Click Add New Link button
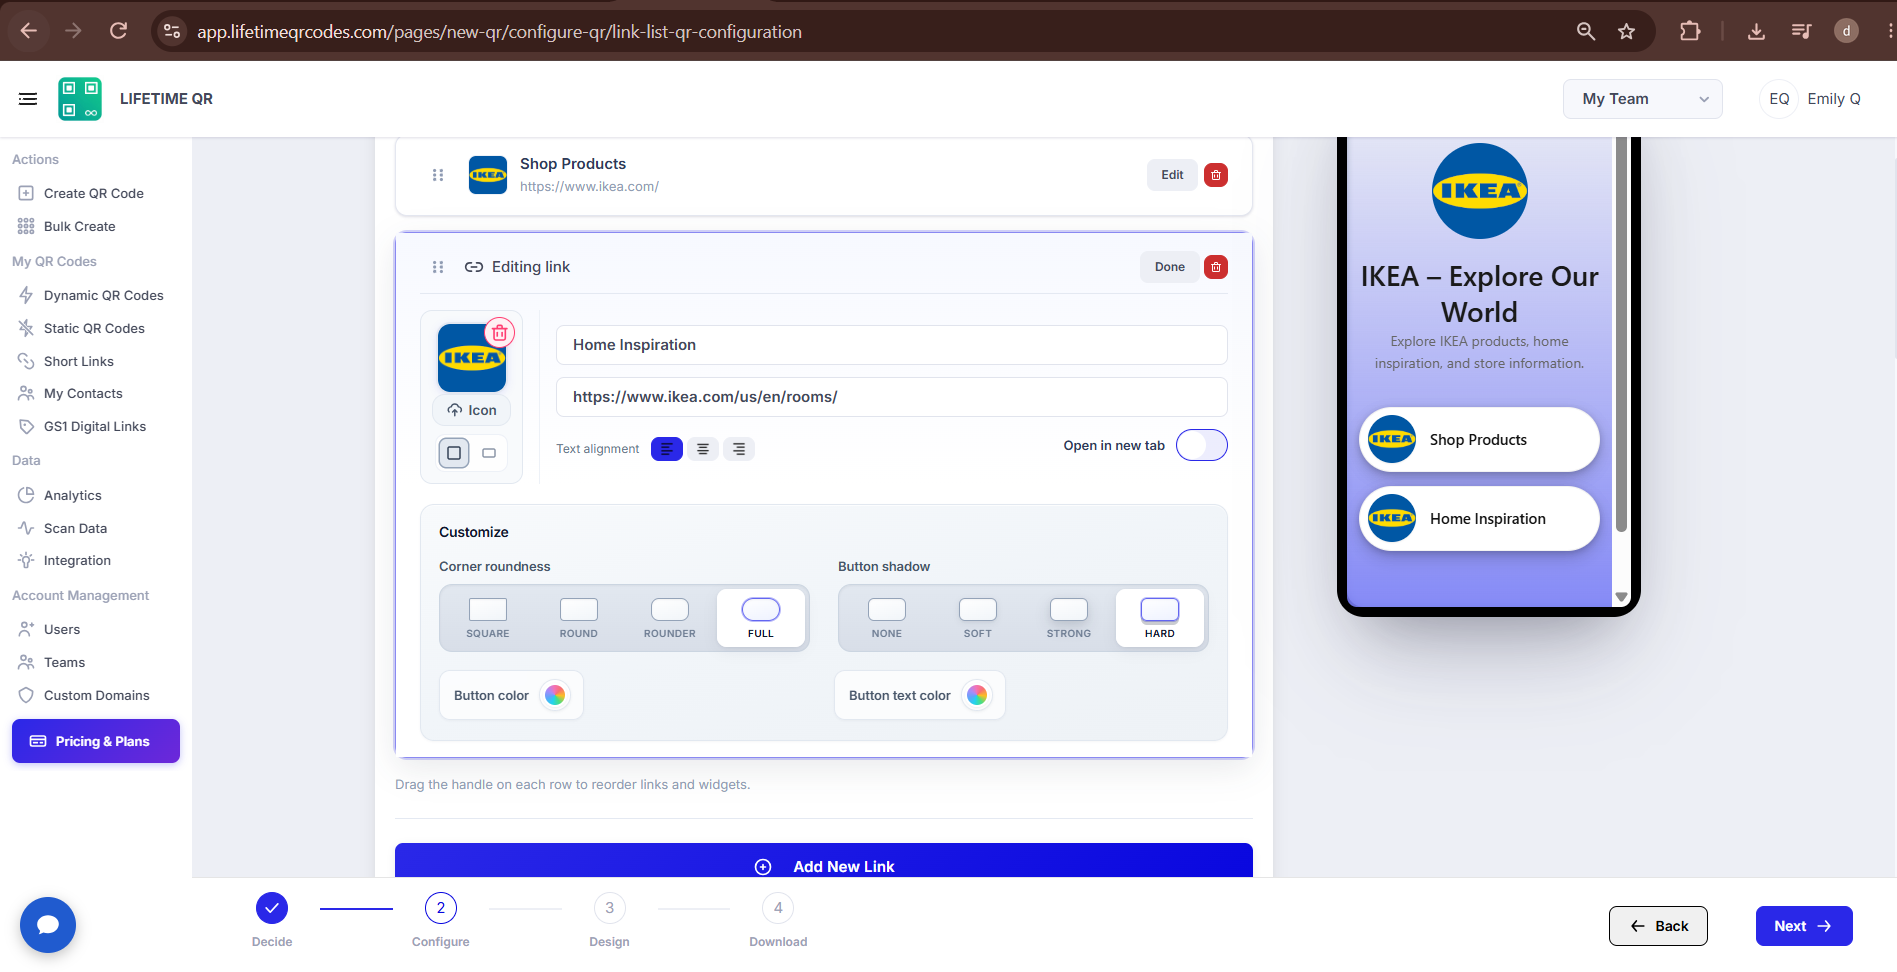This screenshot has width=1897, height=972. tap(824, 861)
